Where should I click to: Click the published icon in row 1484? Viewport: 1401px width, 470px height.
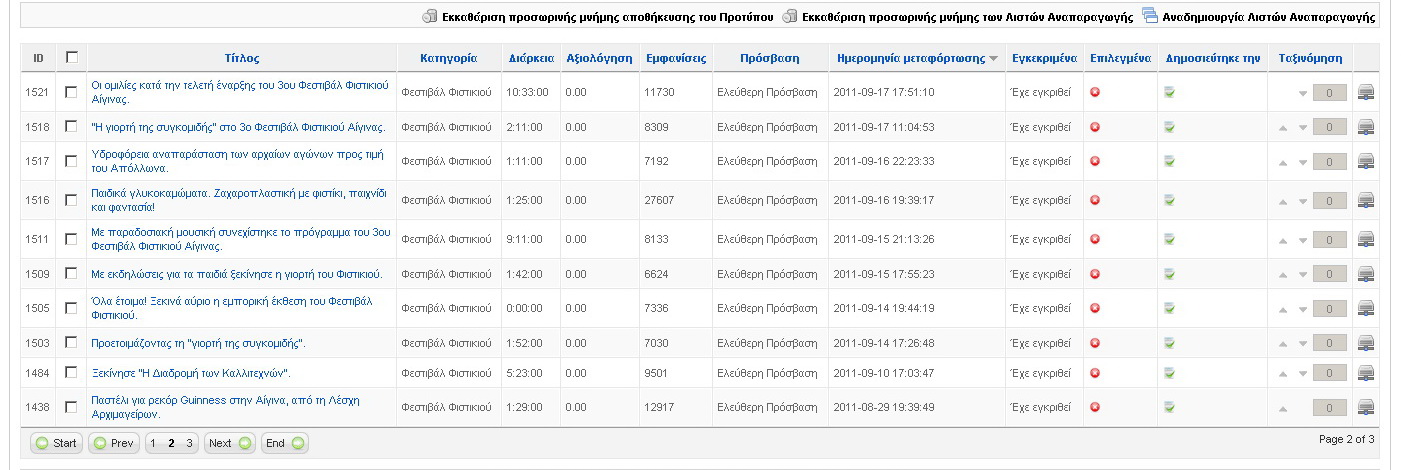(x=1169, y=374)
